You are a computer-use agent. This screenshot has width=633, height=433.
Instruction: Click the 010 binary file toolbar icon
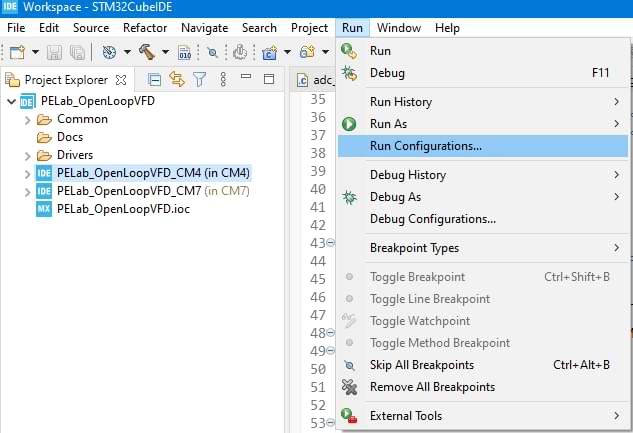184,52
